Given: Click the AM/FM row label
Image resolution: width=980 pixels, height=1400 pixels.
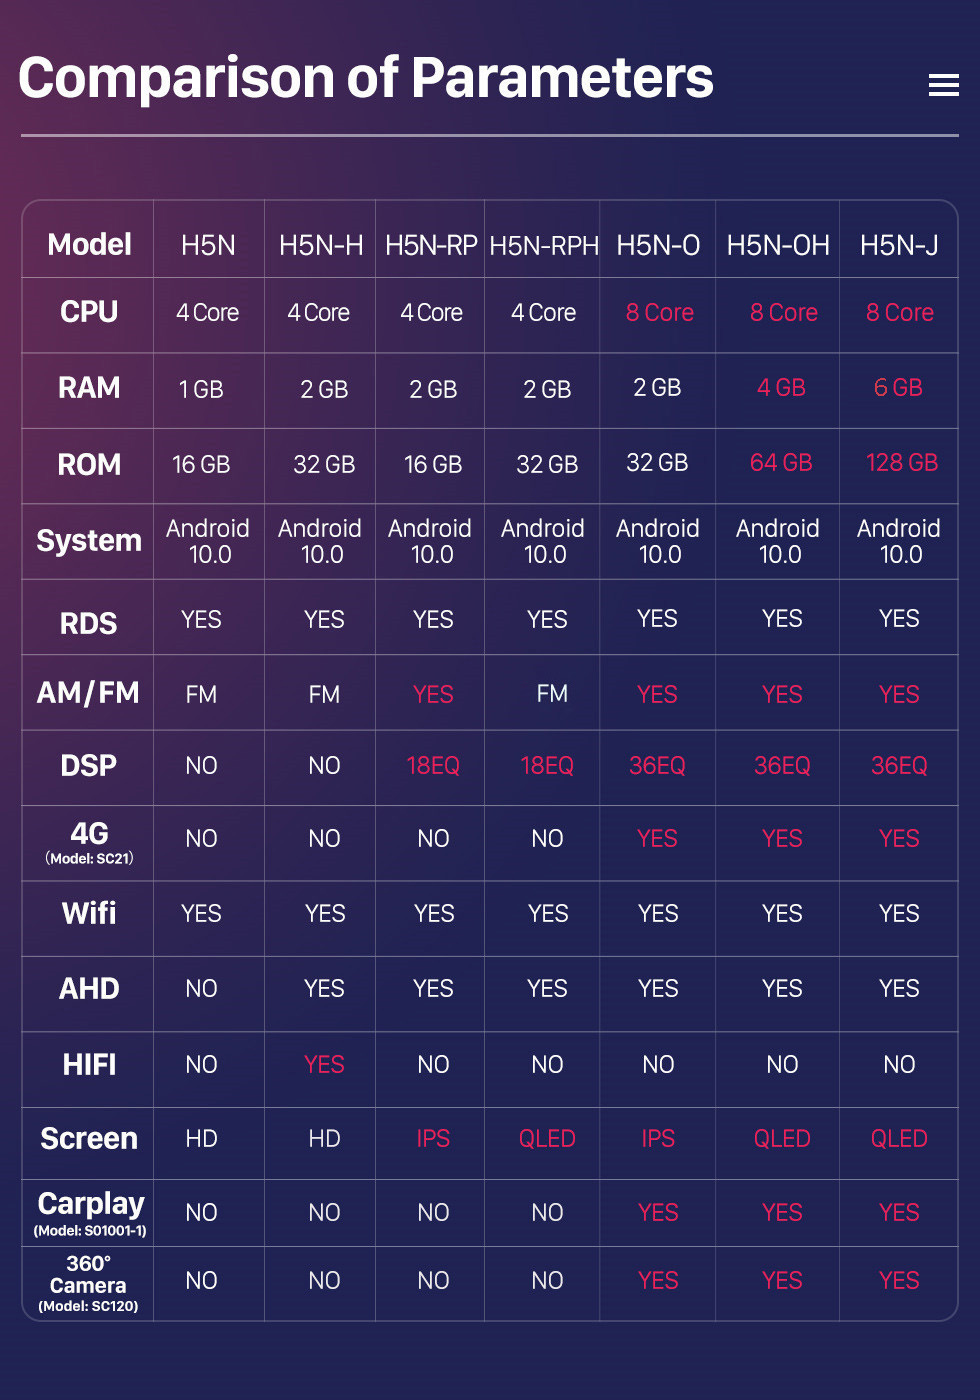Looking at the screenshot, I should pyautogui.click(x=88, y=693).
